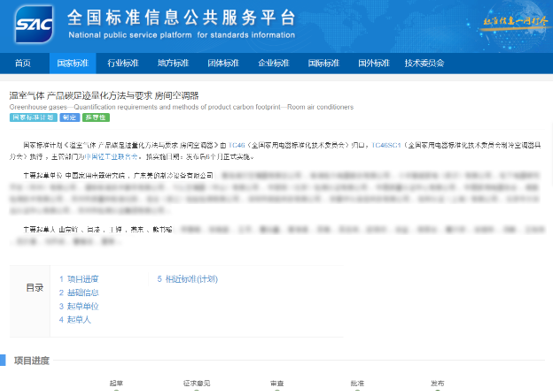The image size is (553, 391).
Task: Select 国际标准 navigation item
Action: click(324, 63)
